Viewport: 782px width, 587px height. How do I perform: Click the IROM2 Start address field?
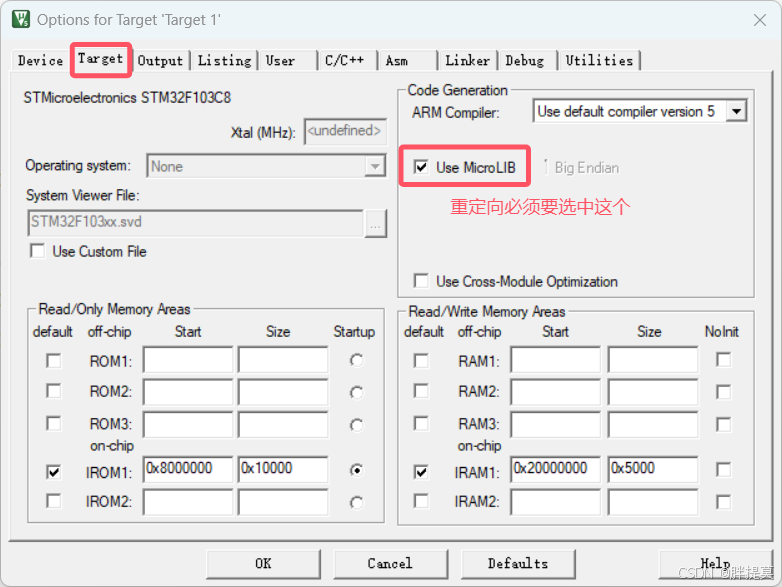coord(188,502)
